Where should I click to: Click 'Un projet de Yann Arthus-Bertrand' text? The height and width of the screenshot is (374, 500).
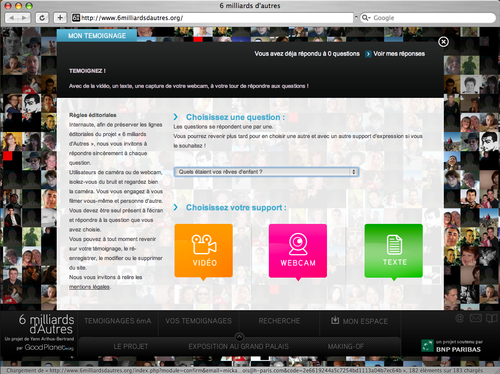pos(39,339)
